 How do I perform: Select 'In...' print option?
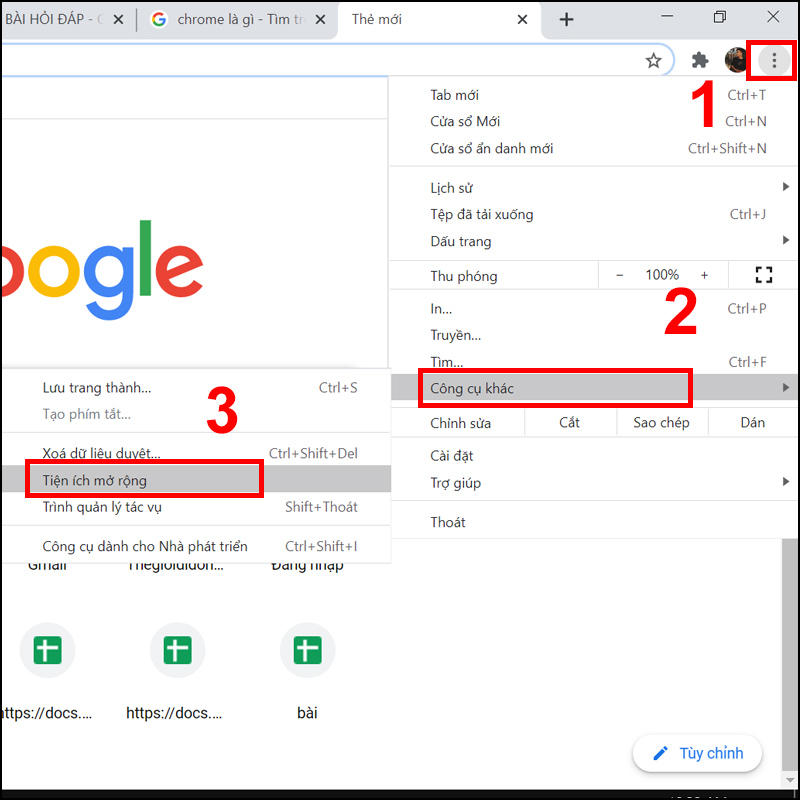pyautogui.click(x=594, y=309)
